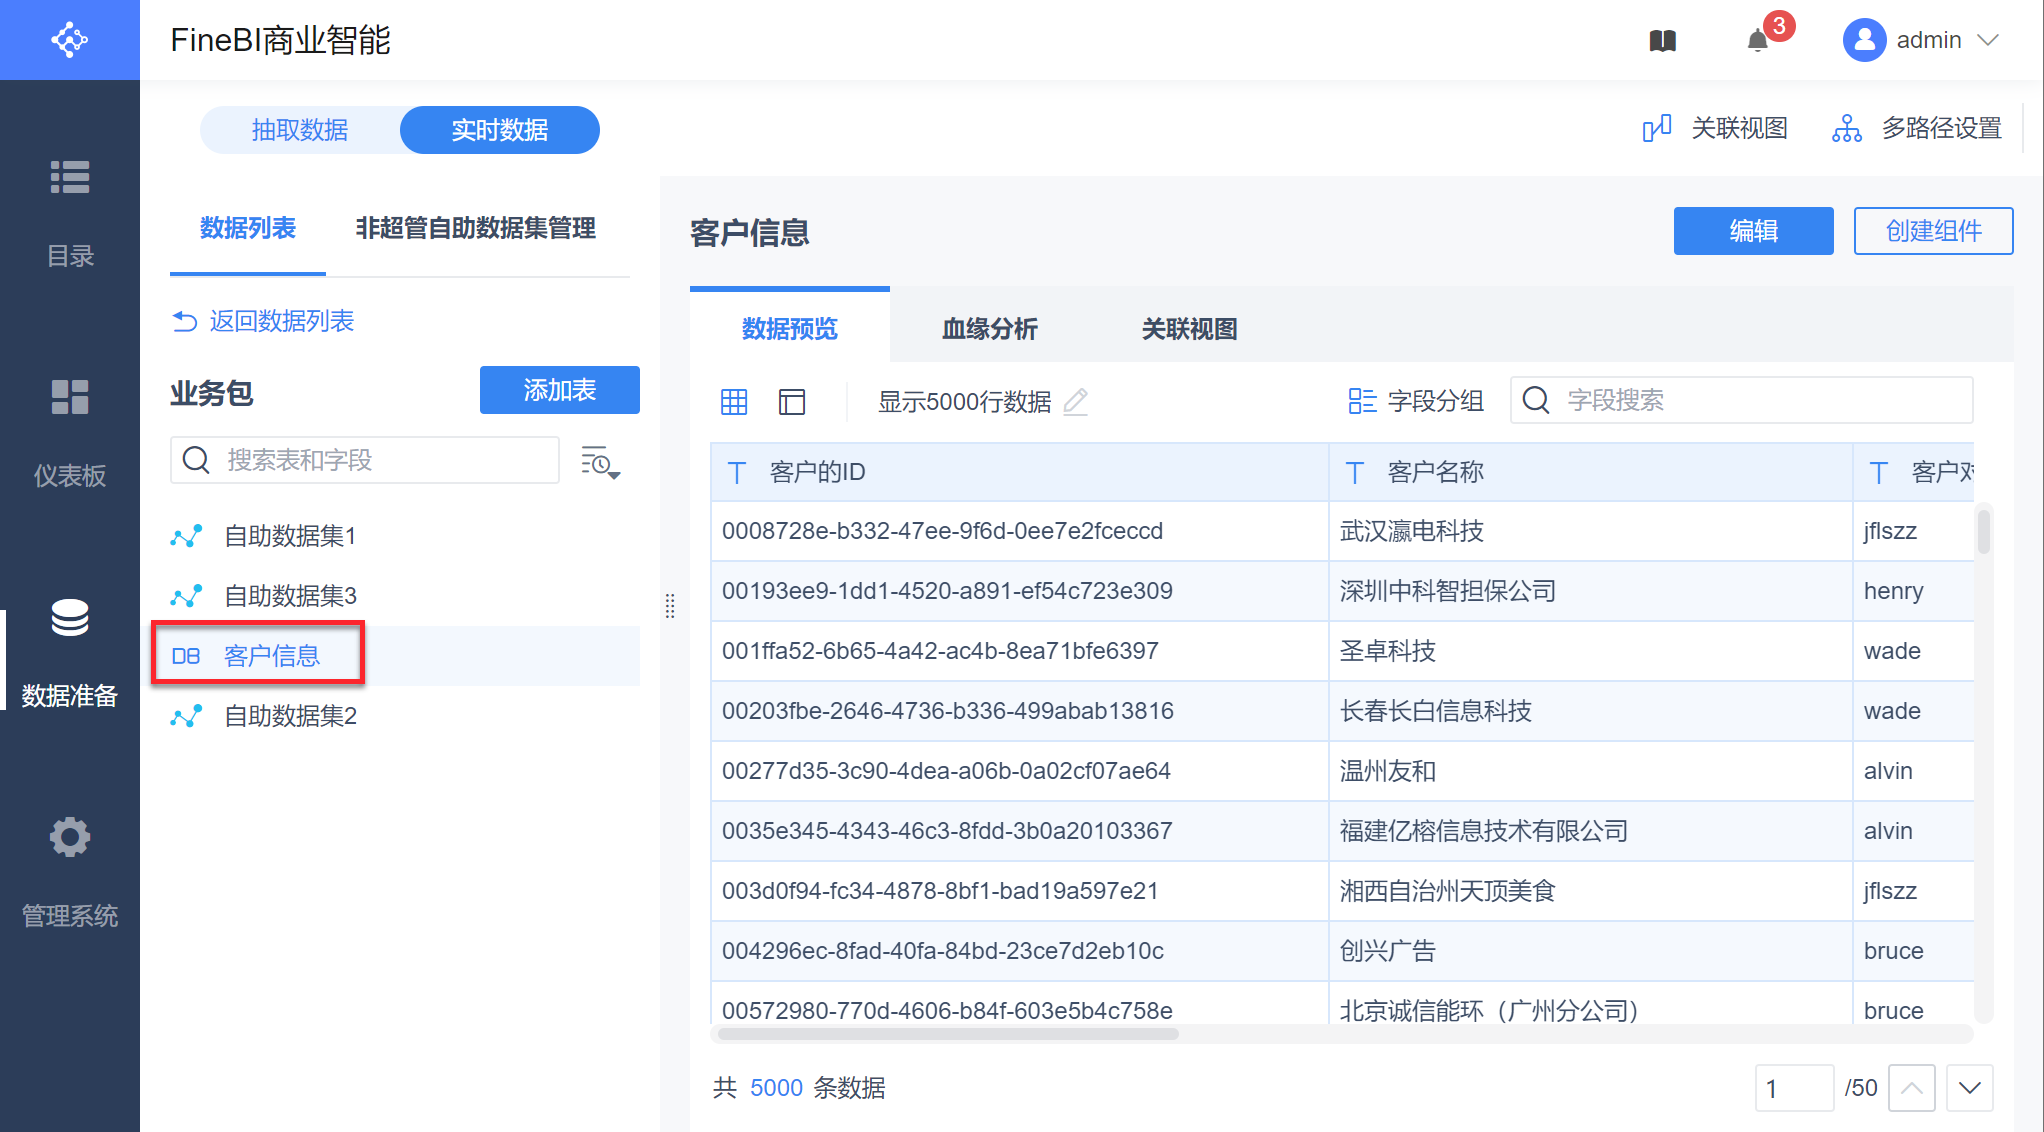Open the 仪表板 dashboard icon

click(70, 397)
